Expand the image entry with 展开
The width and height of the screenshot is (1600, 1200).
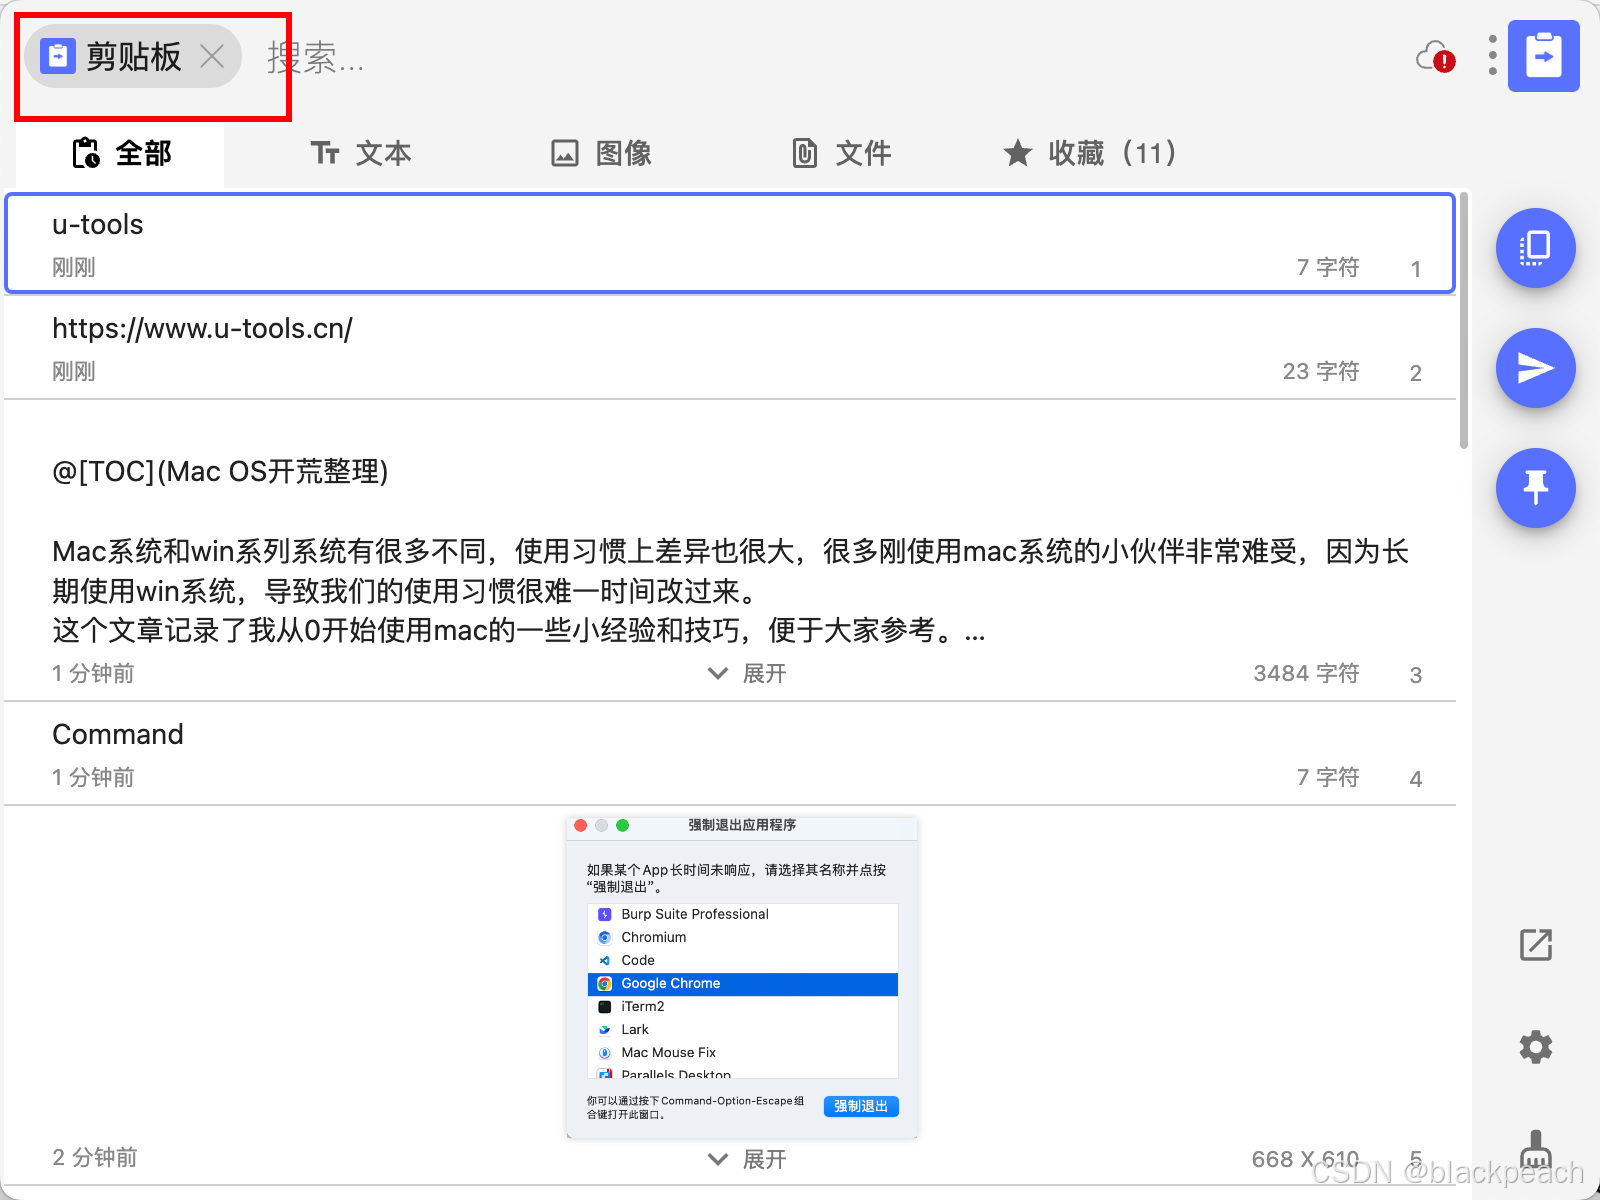click(x=747, y=1159)
